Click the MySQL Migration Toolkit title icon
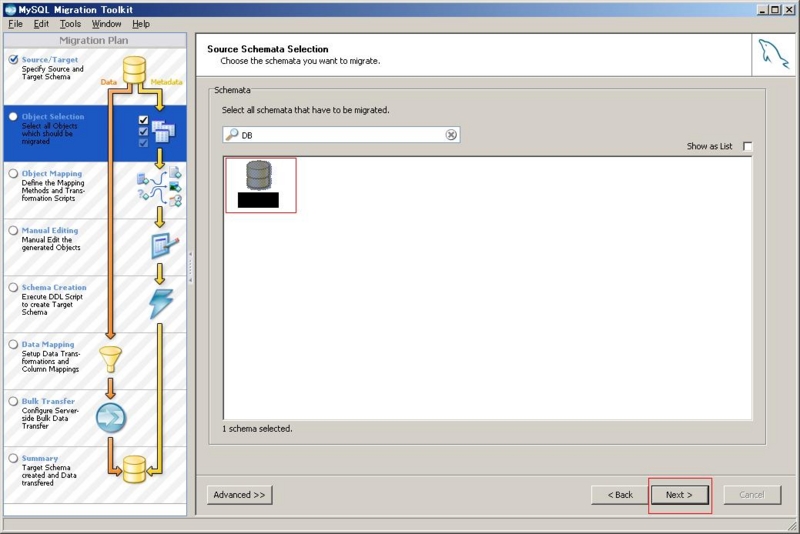The image size is (800, 534). click(x=10, y=10)
